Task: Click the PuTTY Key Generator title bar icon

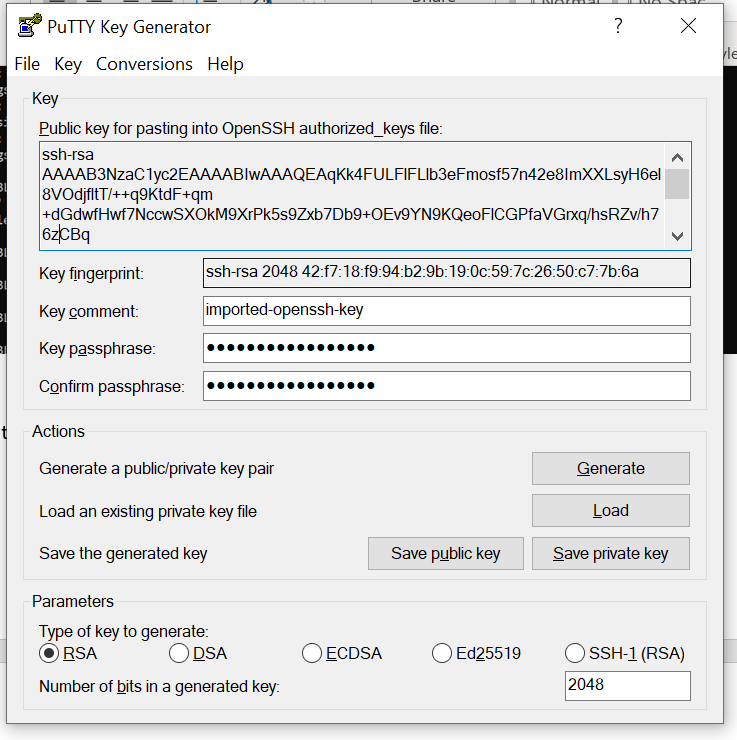Action: (x=29, y=26)
